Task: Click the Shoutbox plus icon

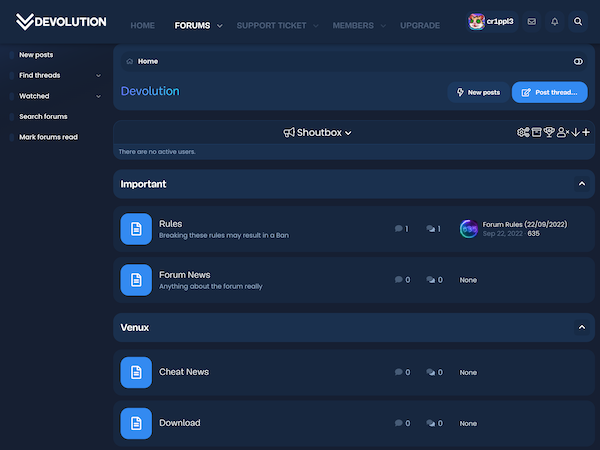Action: point(586,132)
